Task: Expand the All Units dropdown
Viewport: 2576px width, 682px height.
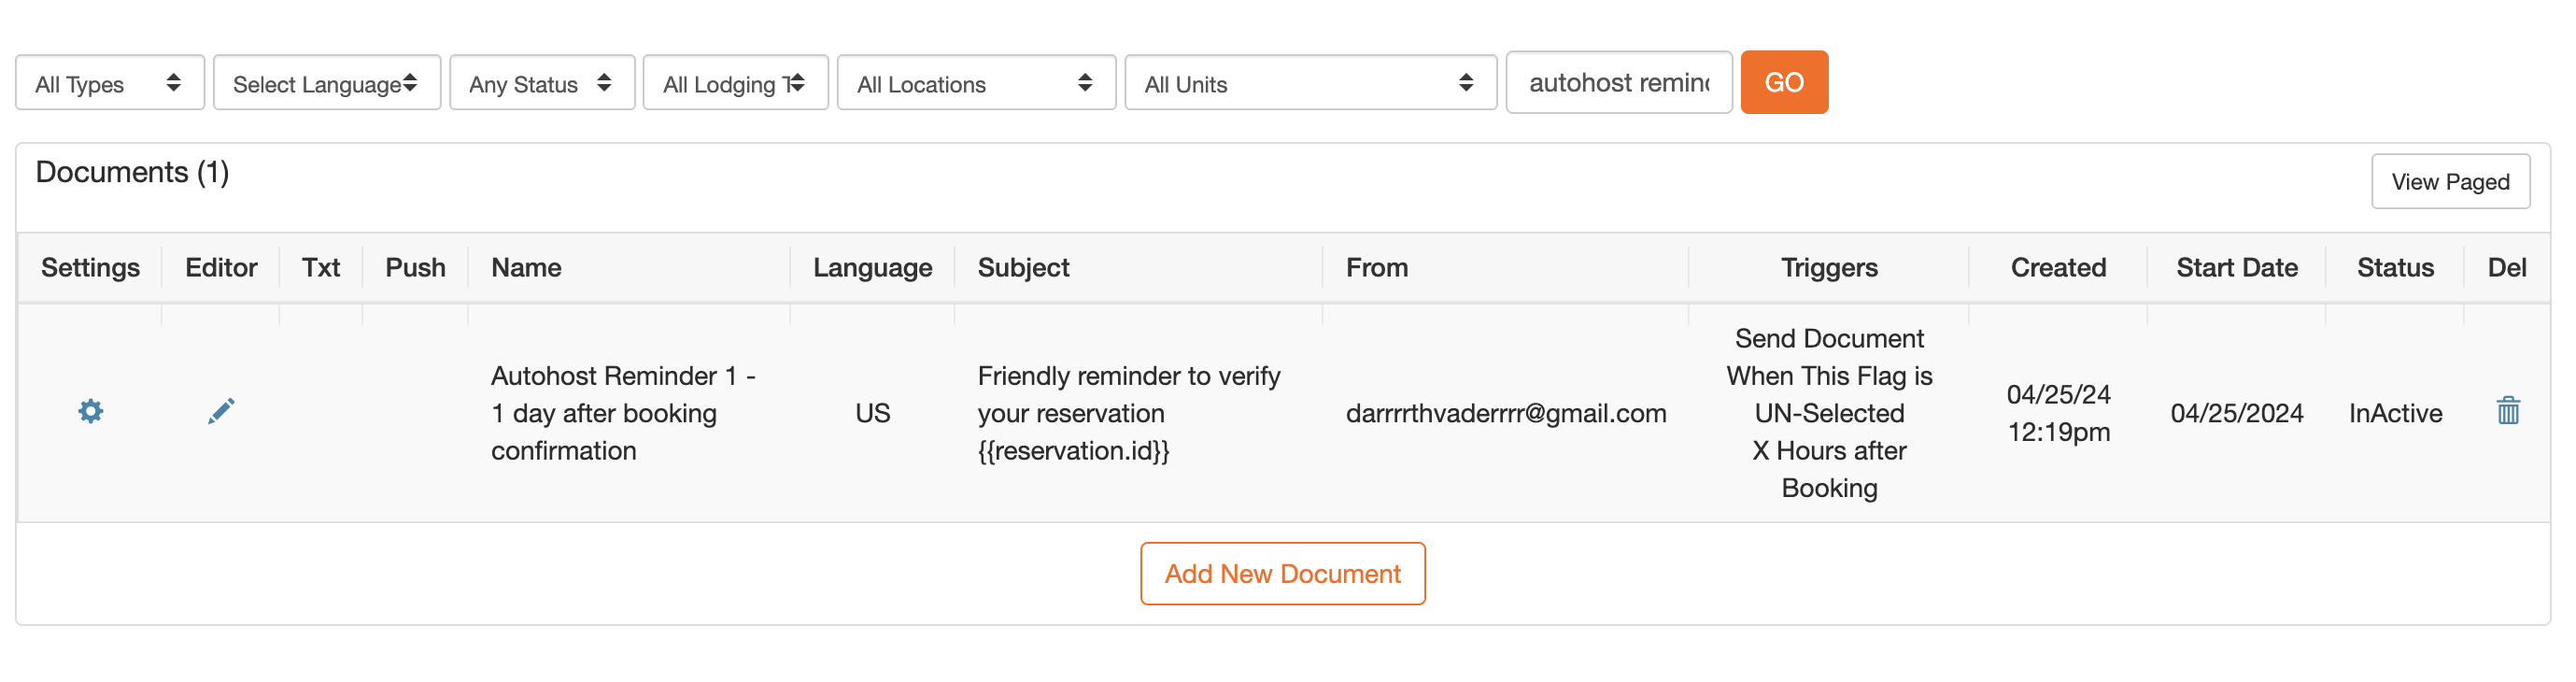Action: click(1310, 83)
